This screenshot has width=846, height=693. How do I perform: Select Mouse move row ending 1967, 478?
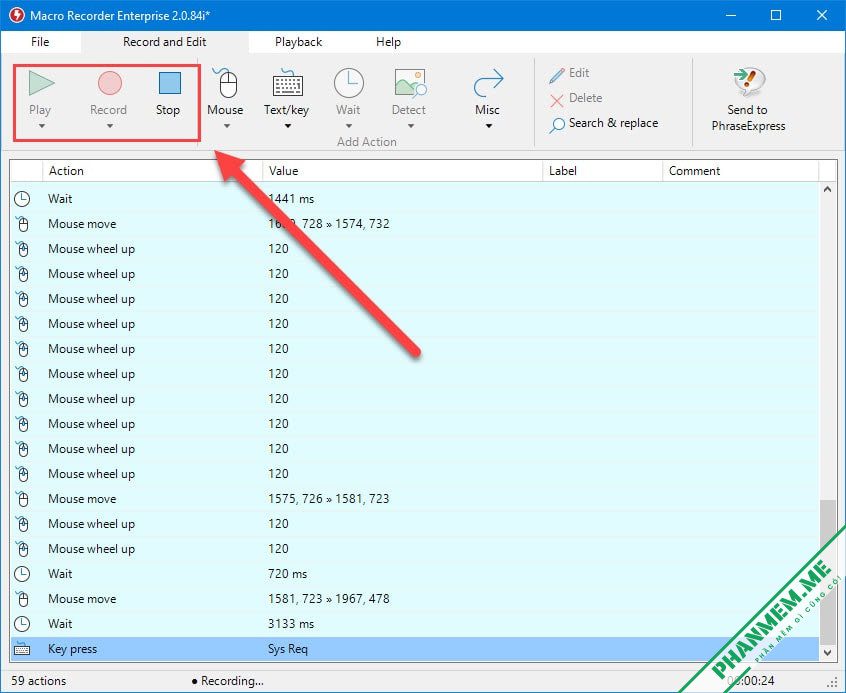tap(415, 599)
